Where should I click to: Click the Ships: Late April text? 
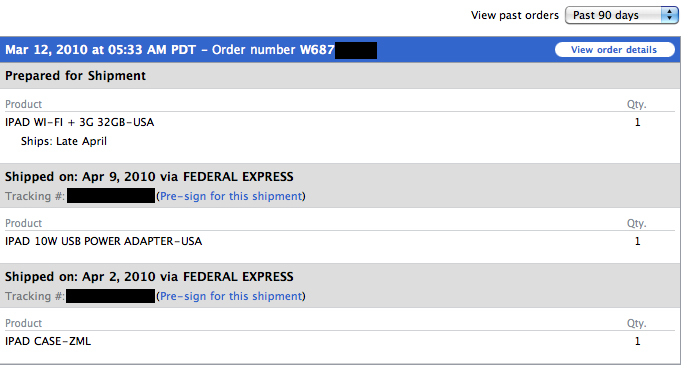(x=64, y=141)
